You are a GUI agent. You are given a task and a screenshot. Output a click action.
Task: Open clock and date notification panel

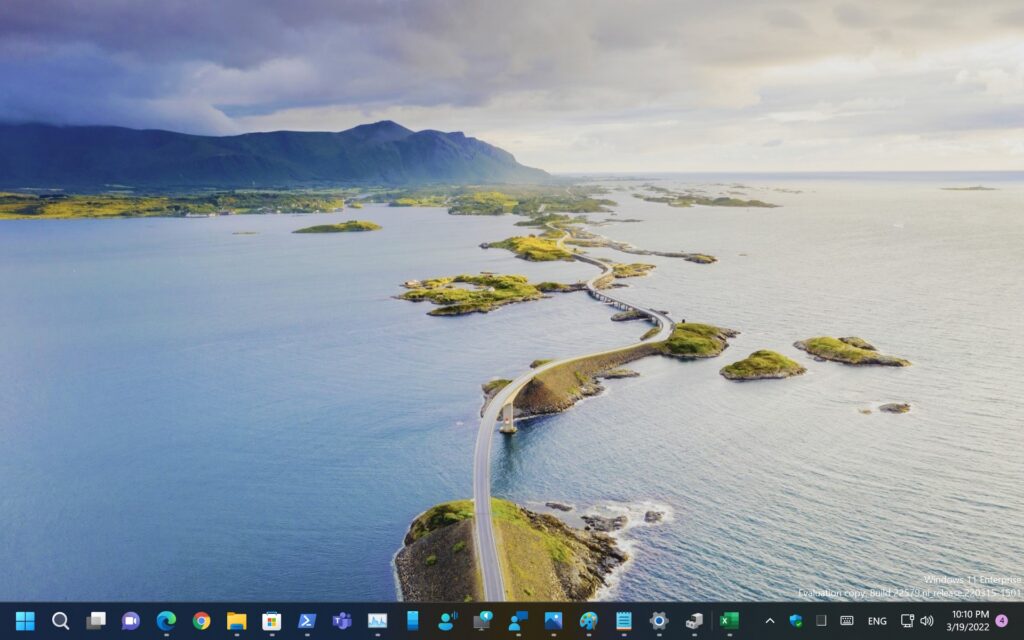[x=969, y=621]
